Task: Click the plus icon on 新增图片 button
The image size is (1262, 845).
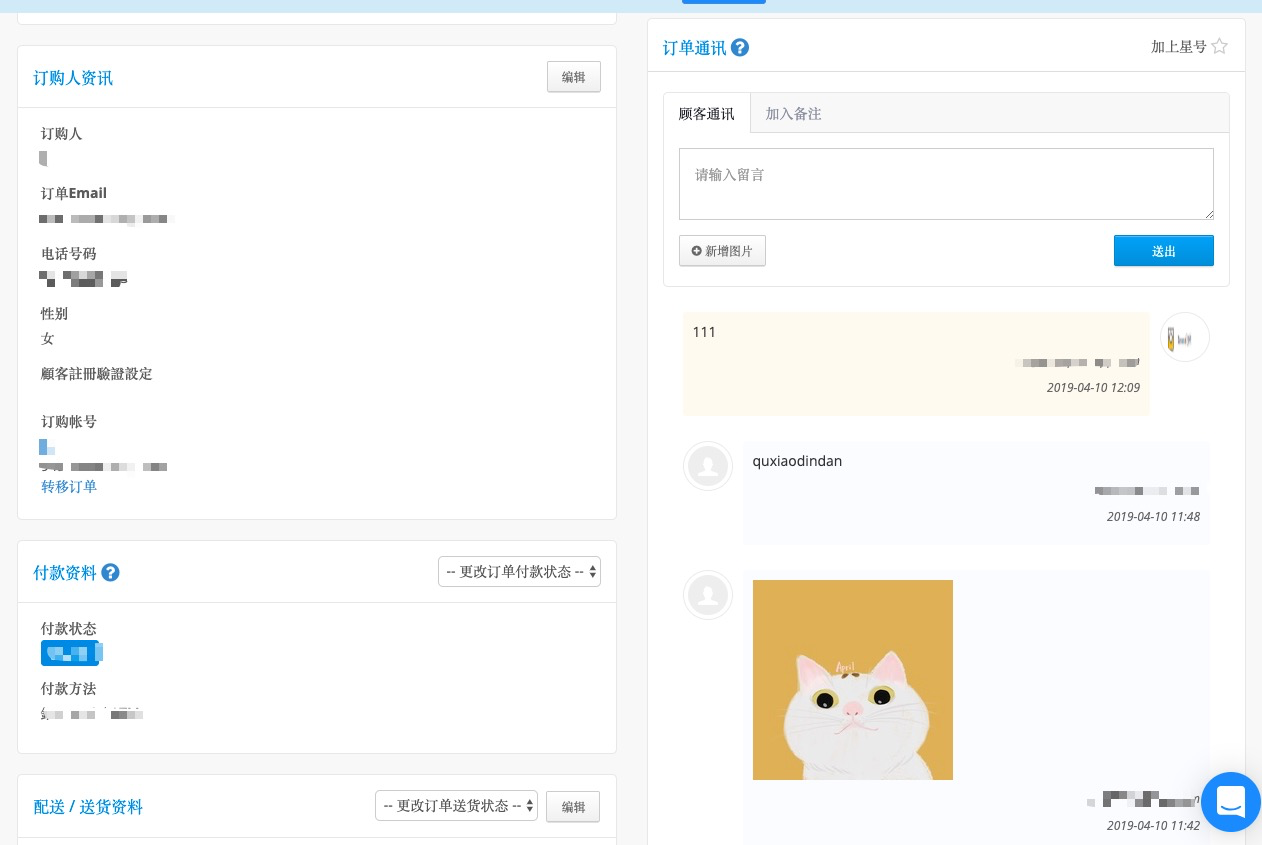Action: pyautogui.click(x=697, y=251)
